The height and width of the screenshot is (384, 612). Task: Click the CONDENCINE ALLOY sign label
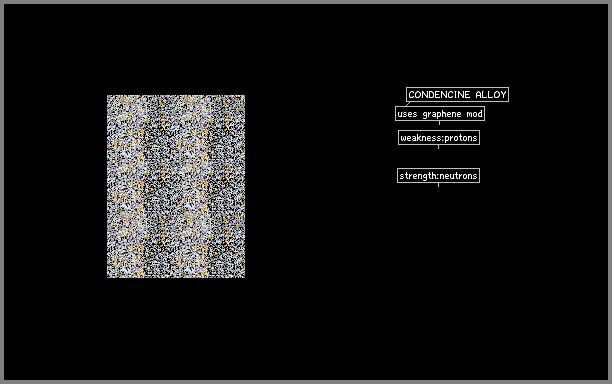[457, 94]
